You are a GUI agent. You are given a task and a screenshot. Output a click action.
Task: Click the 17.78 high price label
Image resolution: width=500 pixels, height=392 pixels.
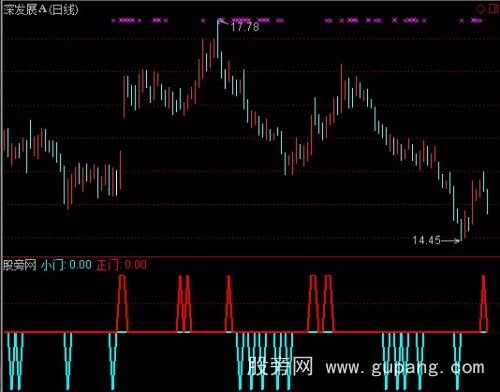coord(245,27)
